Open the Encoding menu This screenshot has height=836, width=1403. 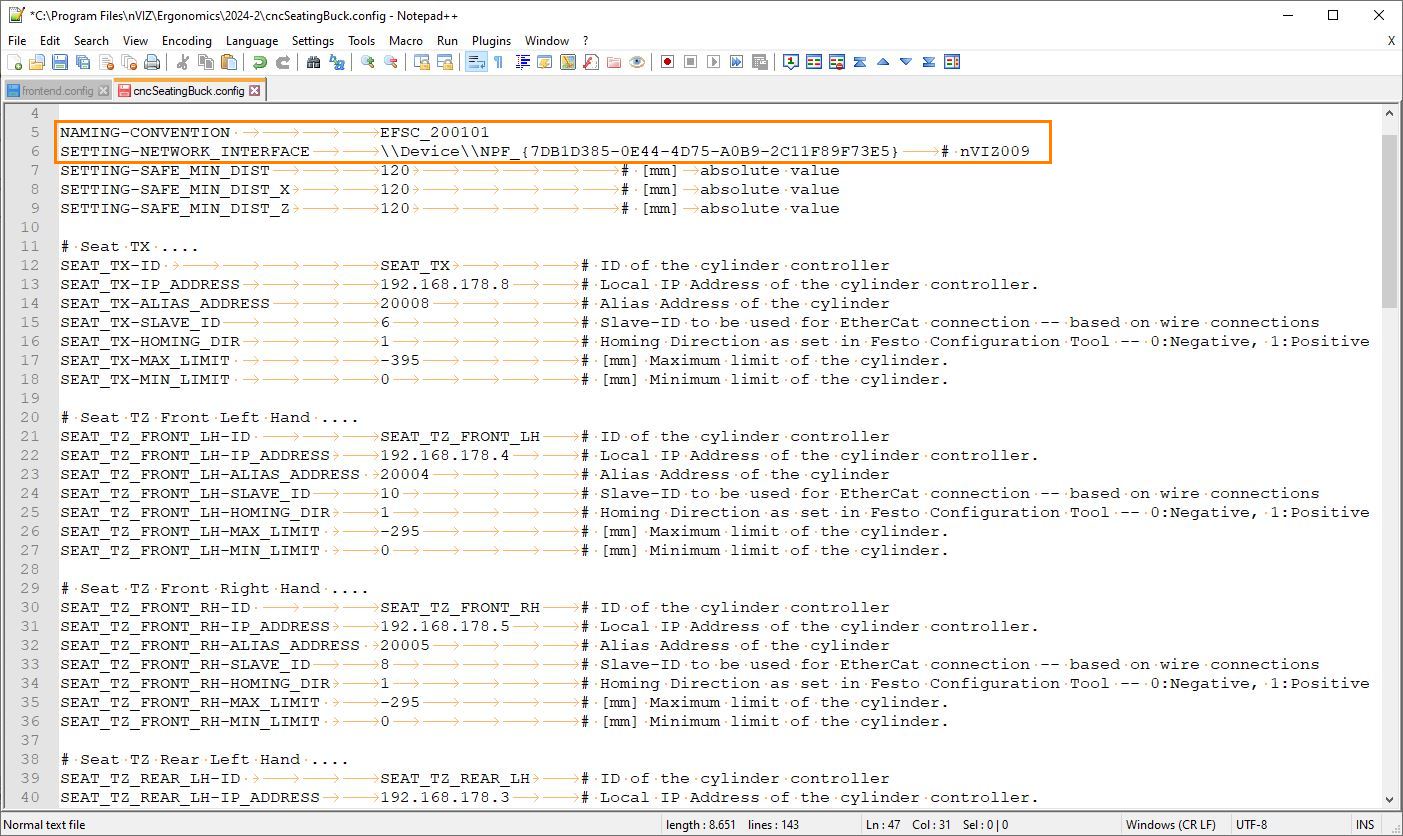point(186,41)
